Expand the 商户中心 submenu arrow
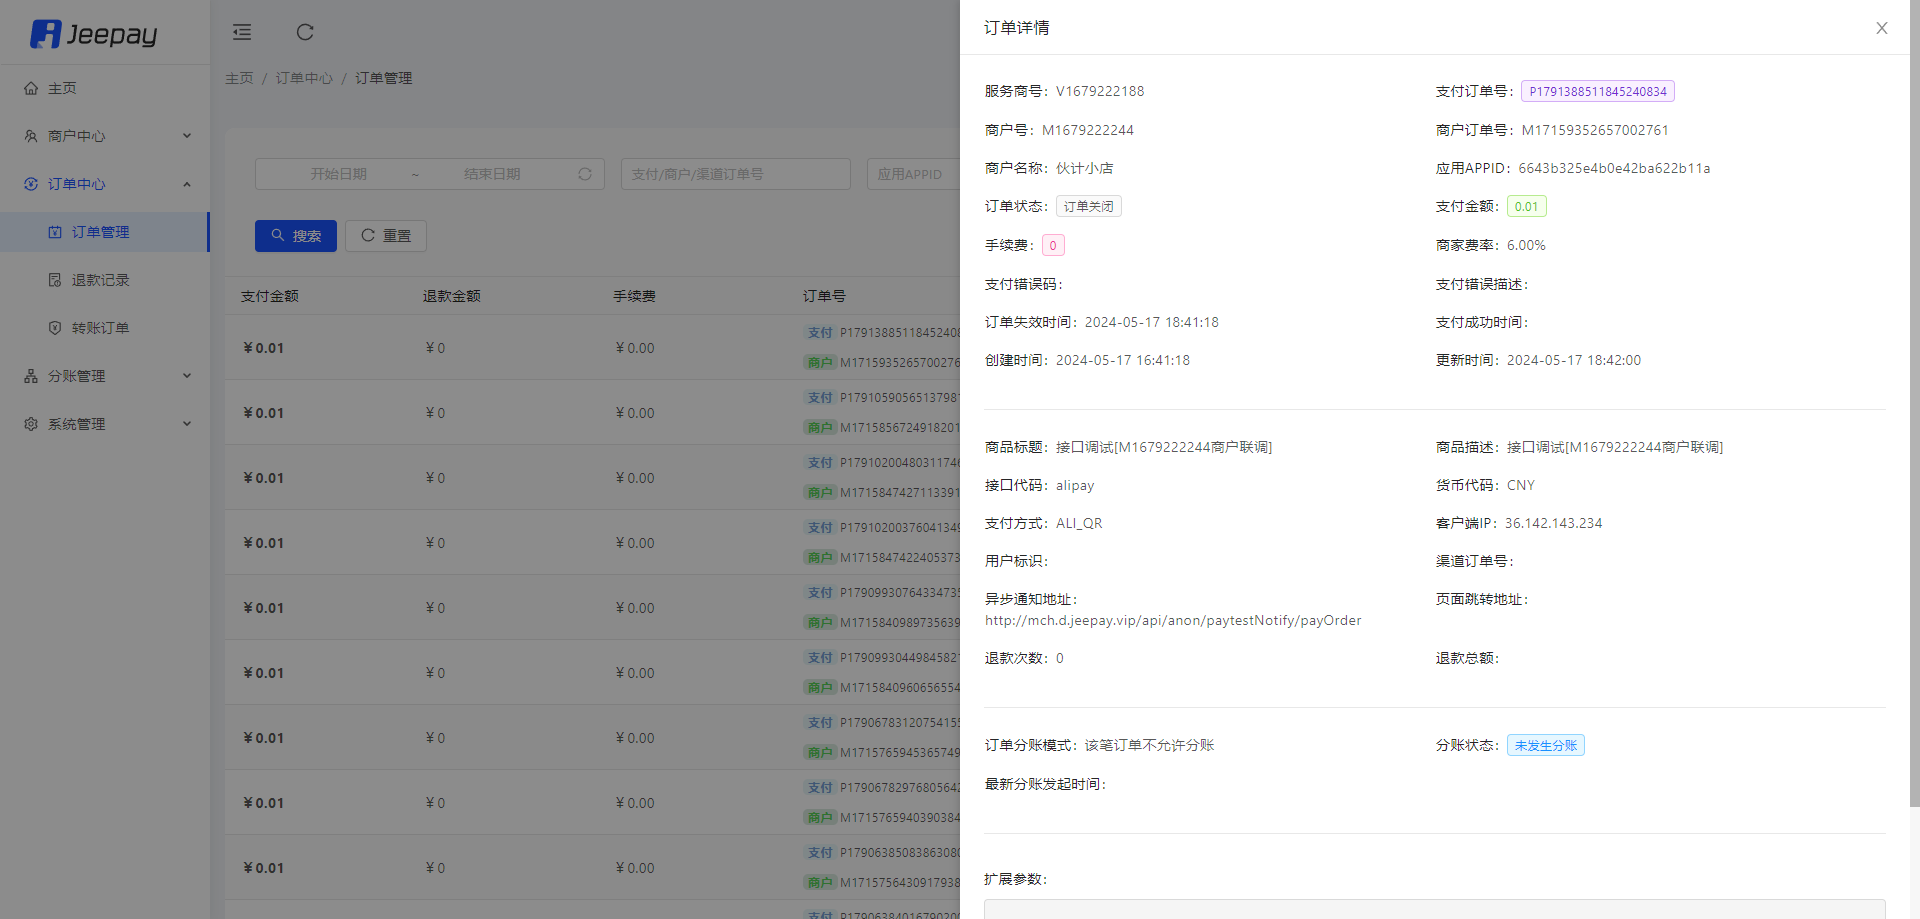1920x919 pixels. [187, 136]
